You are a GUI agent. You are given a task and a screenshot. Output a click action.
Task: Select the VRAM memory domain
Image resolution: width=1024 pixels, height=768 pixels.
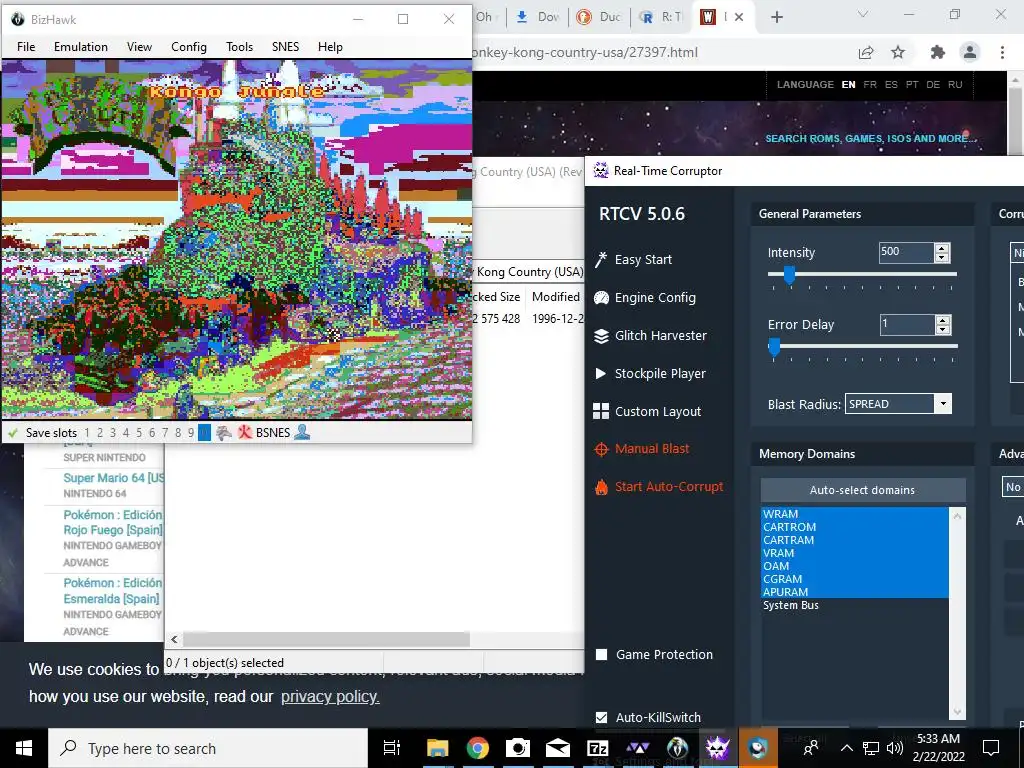click(854, 553)
